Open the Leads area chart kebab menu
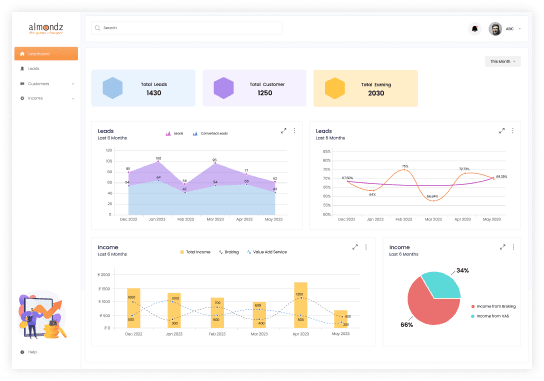Viewport: 544px width, 381px height. point(295,130)
